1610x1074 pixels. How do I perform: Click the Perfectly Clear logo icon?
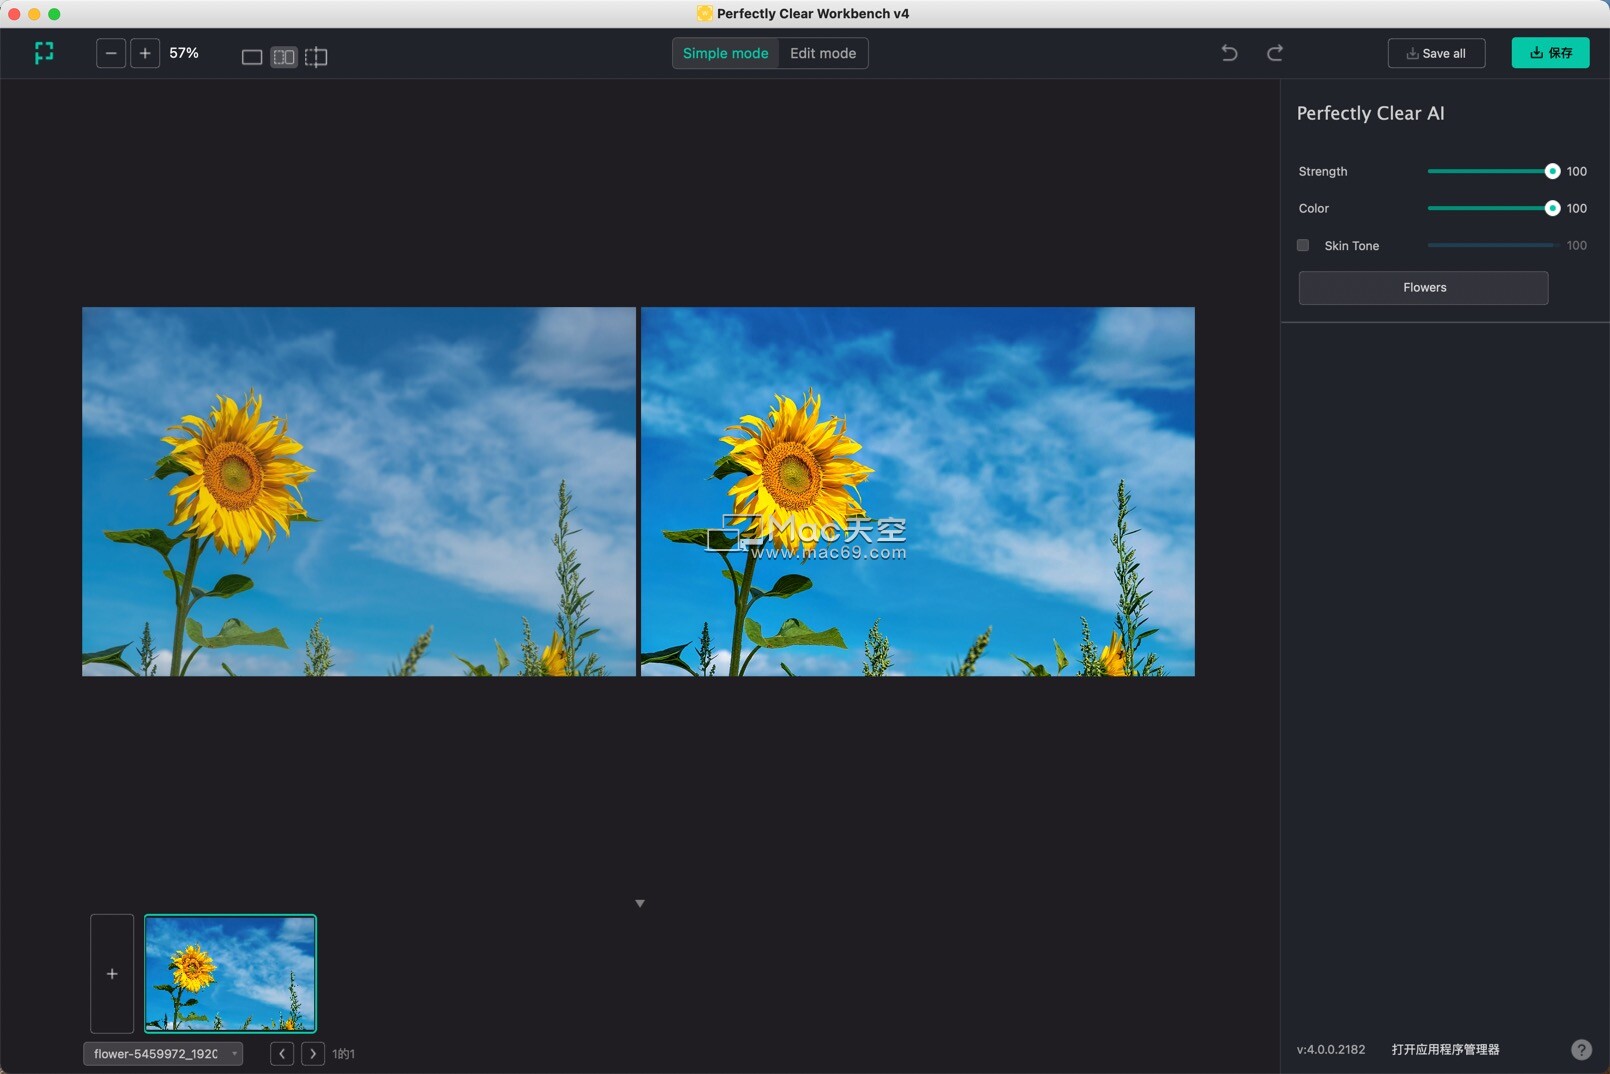[x=44, y=53]
